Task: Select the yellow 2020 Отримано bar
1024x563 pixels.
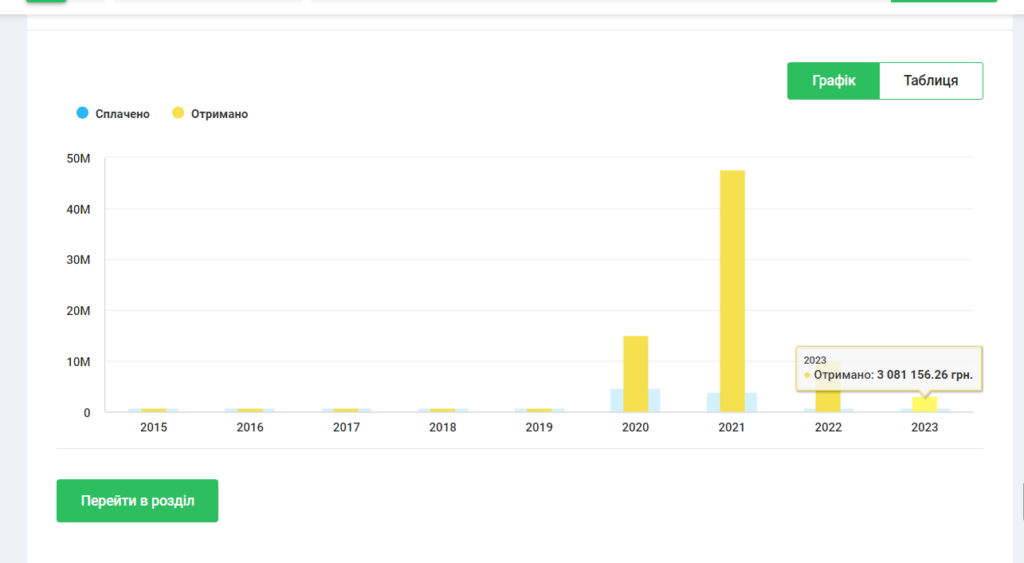Action: [x=635, y=373]
